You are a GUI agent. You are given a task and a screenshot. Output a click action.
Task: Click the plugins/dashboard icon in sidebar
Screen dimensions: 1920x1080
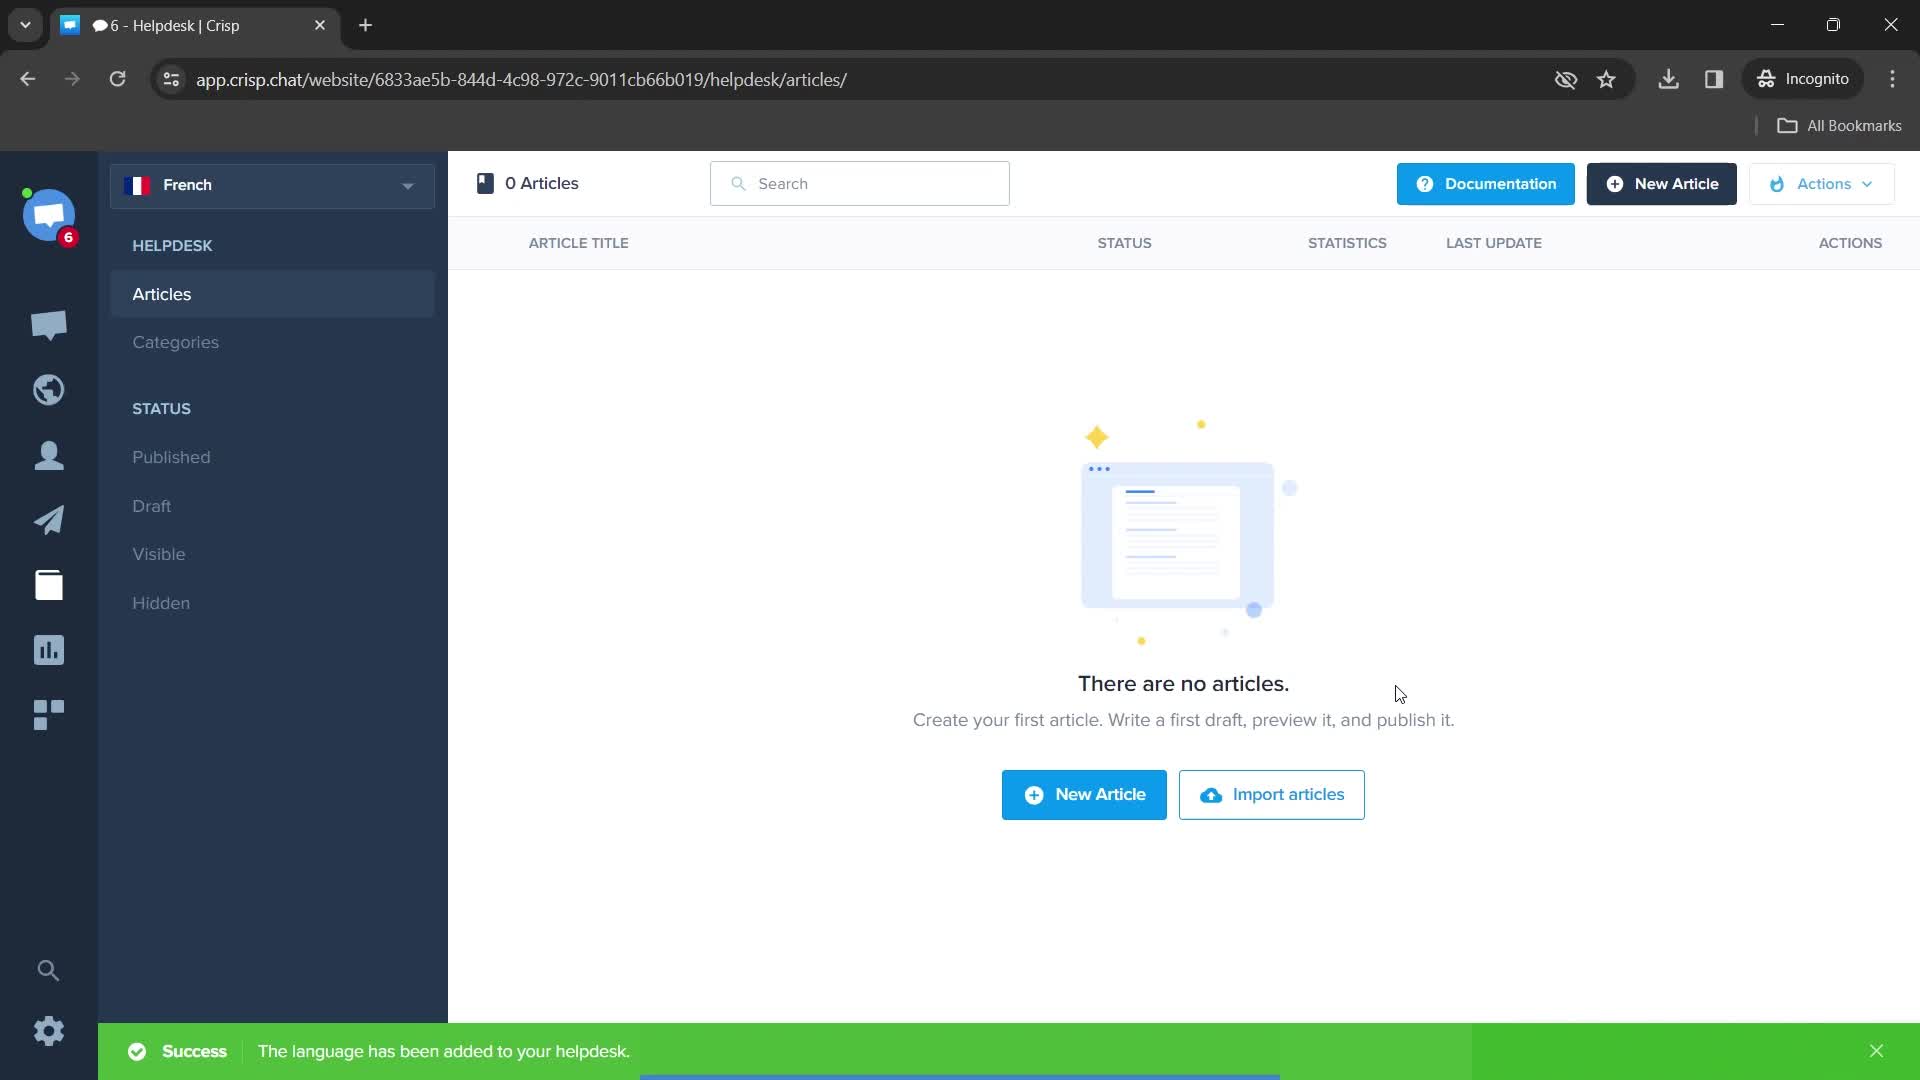49,715
